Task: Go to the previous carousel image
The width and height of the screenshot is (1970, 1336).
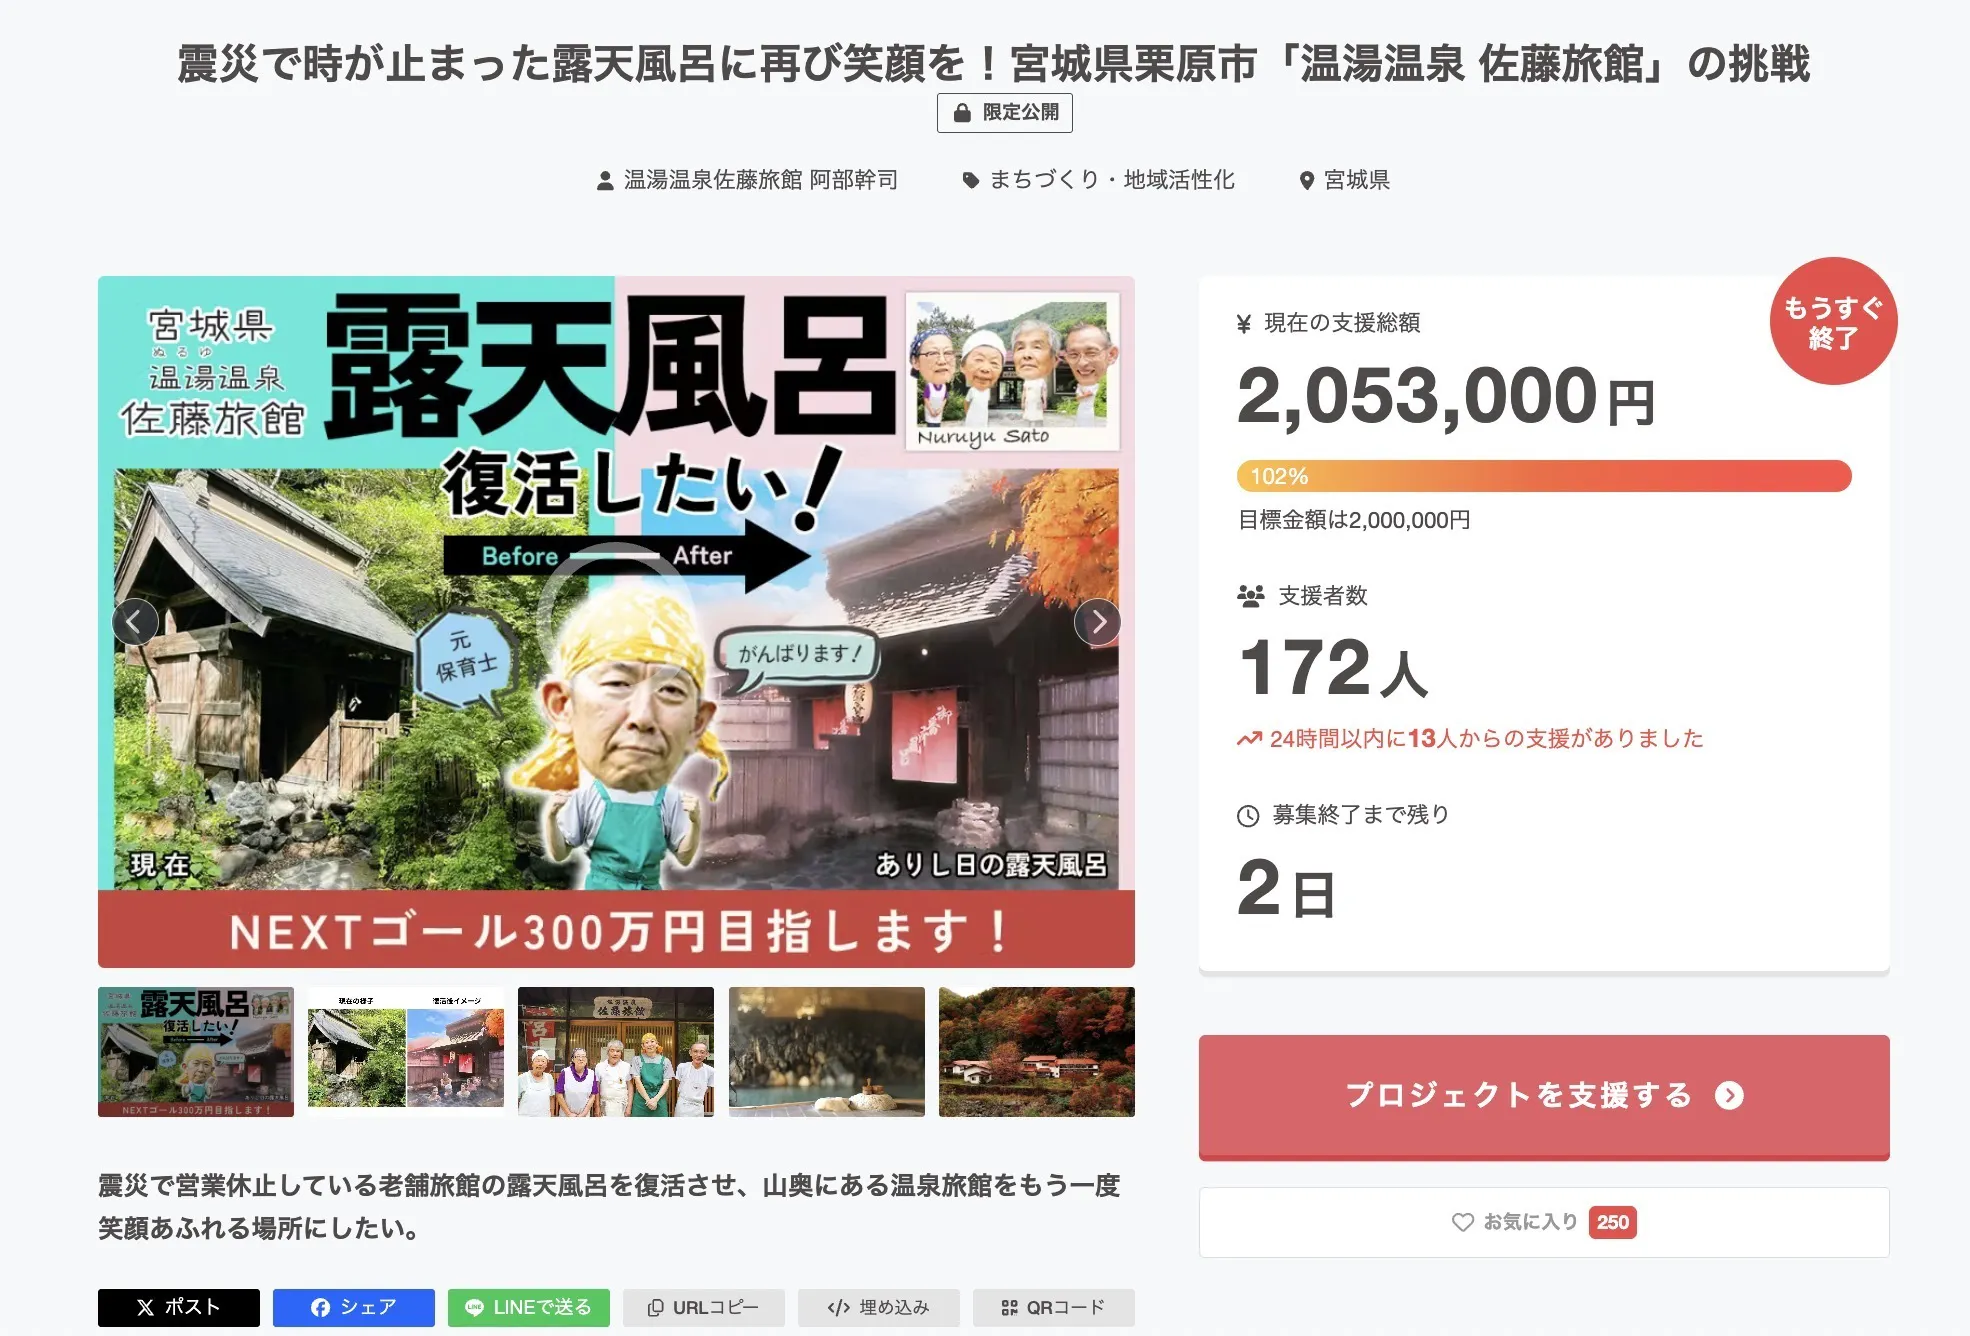Action: (135, 622)
